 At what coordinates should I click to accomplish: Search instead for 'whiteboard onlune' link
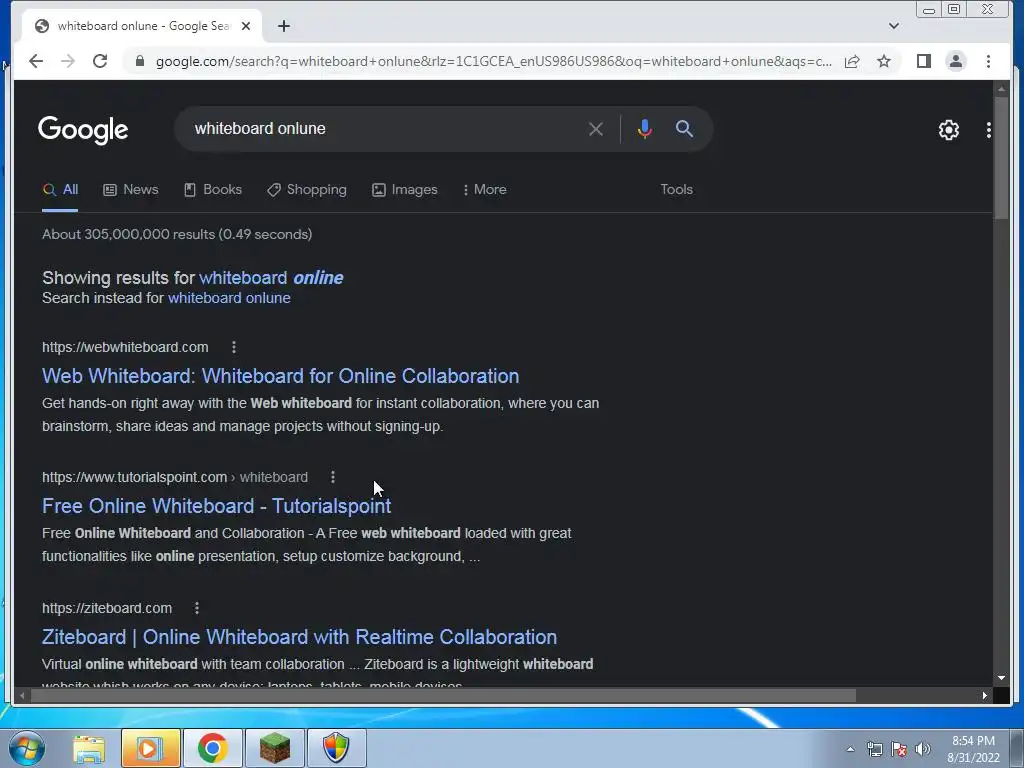tap(229, 298)
